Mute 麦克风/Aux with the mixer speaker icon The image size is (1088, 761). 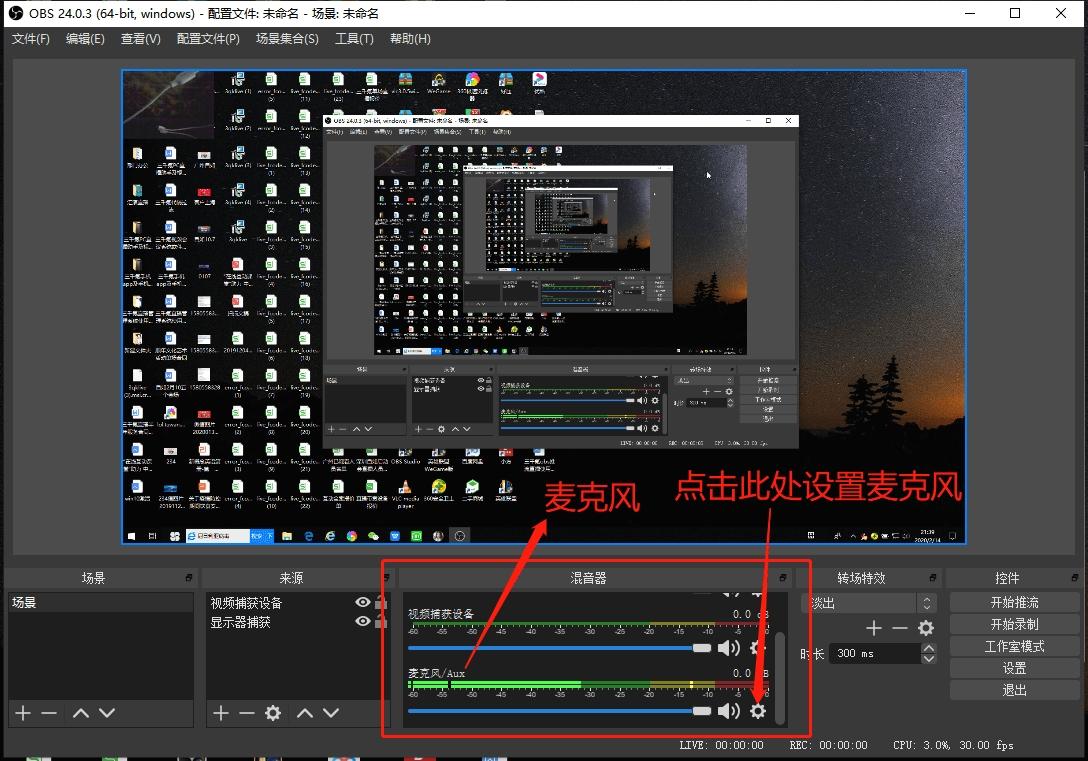[x=729, y=710]
